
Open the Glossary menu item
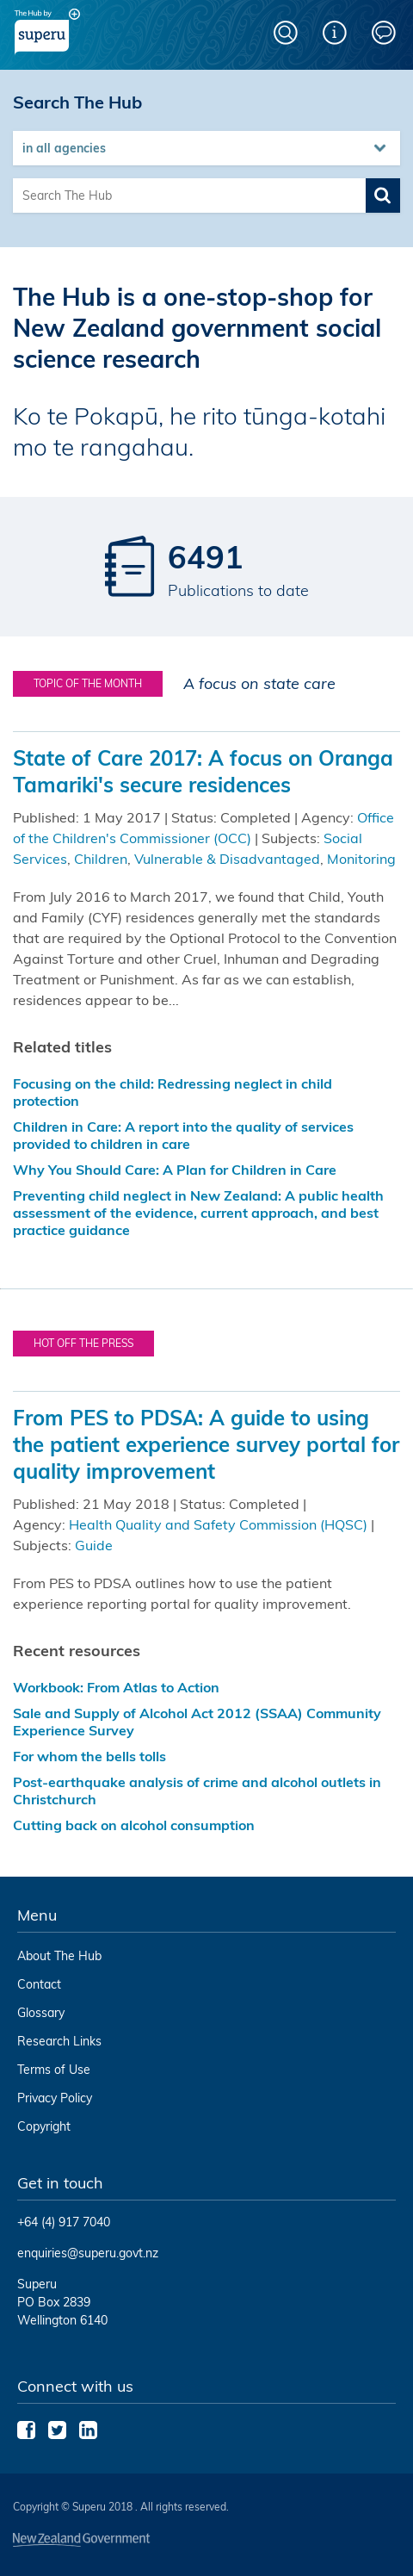[x=41, y=2012]
